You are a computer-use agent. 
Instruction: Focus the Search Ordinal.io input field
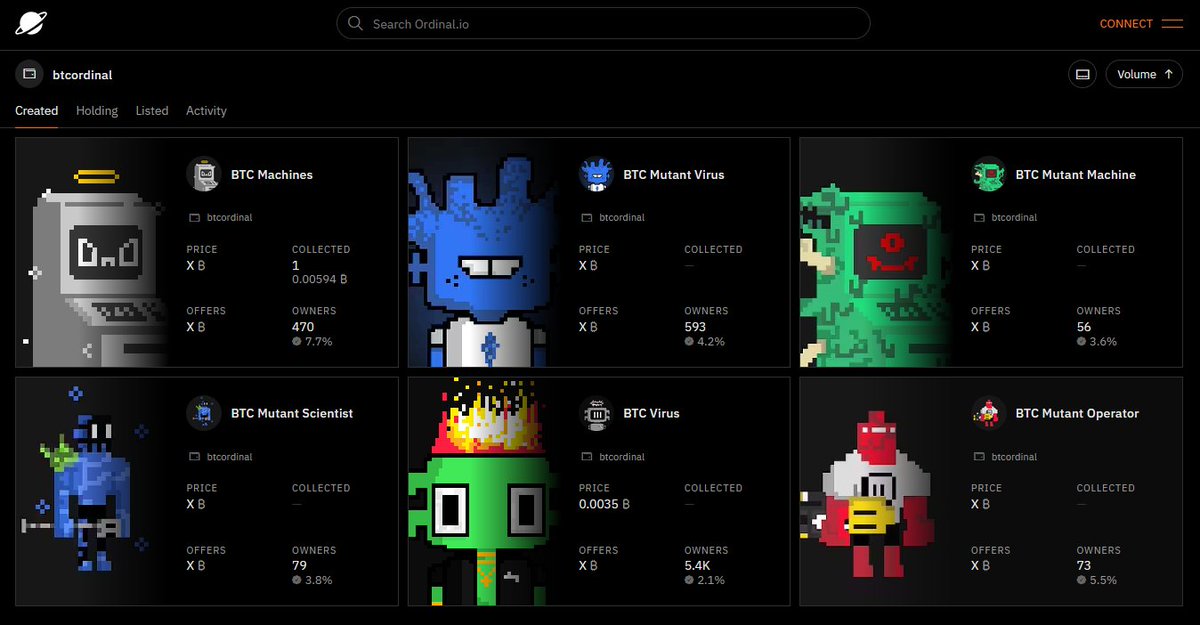point(603,24)
